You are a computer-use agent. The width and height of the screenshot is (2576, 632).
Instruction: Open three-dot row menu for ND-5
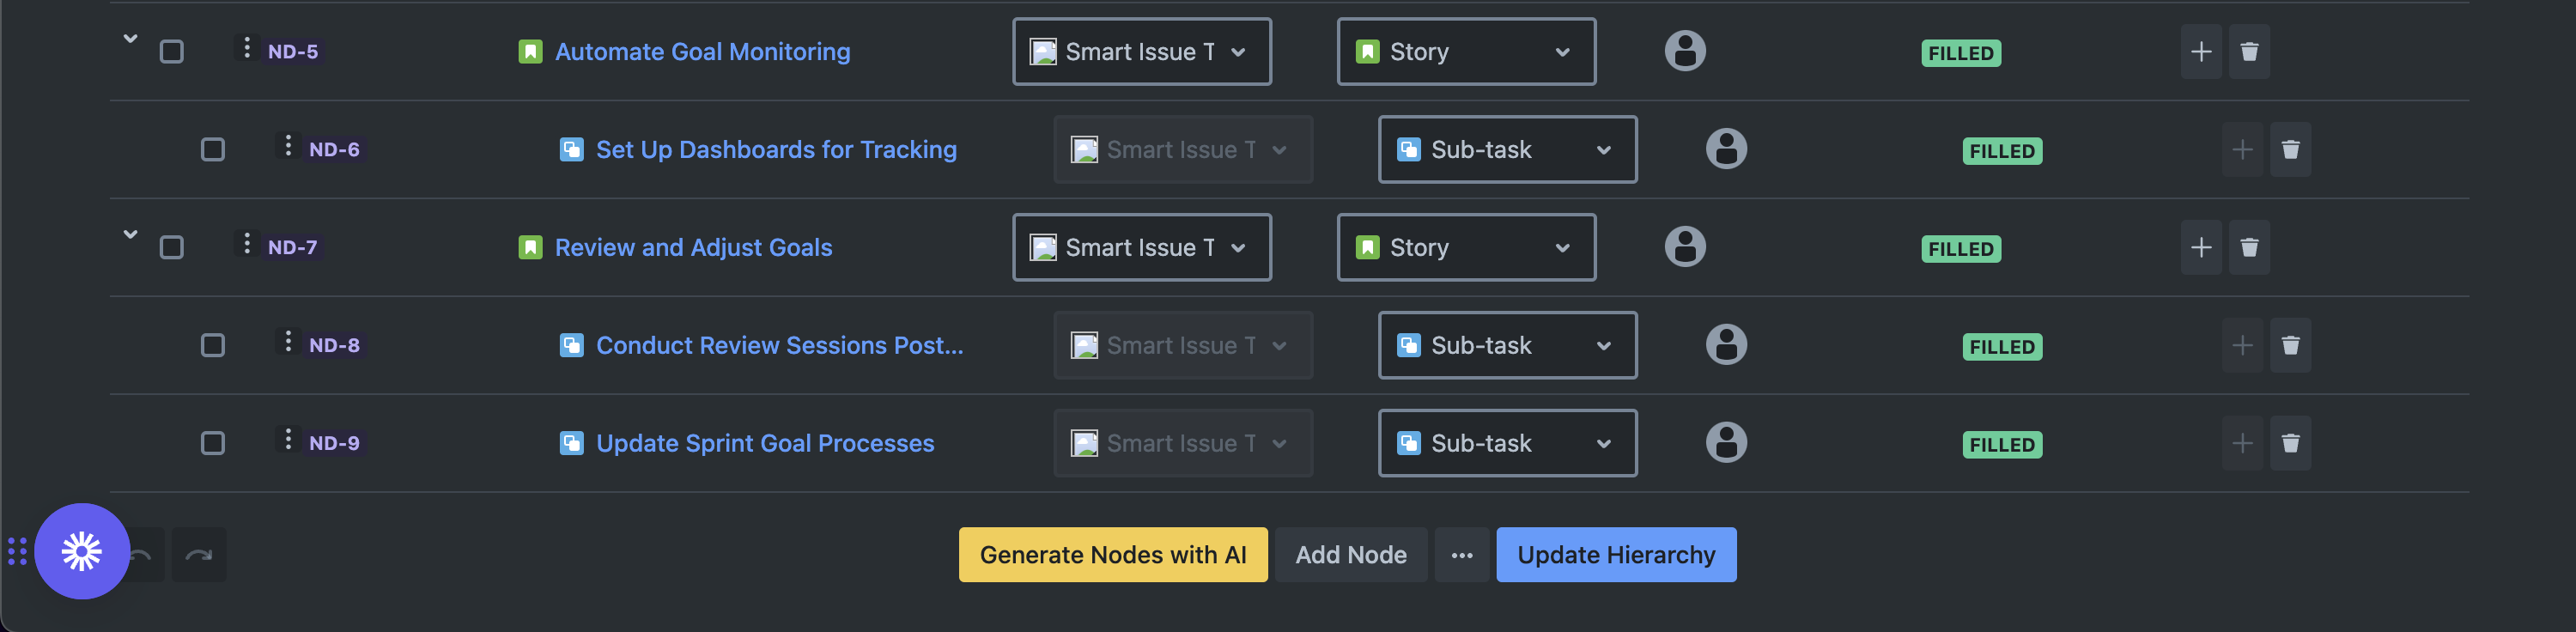[247, 48]
